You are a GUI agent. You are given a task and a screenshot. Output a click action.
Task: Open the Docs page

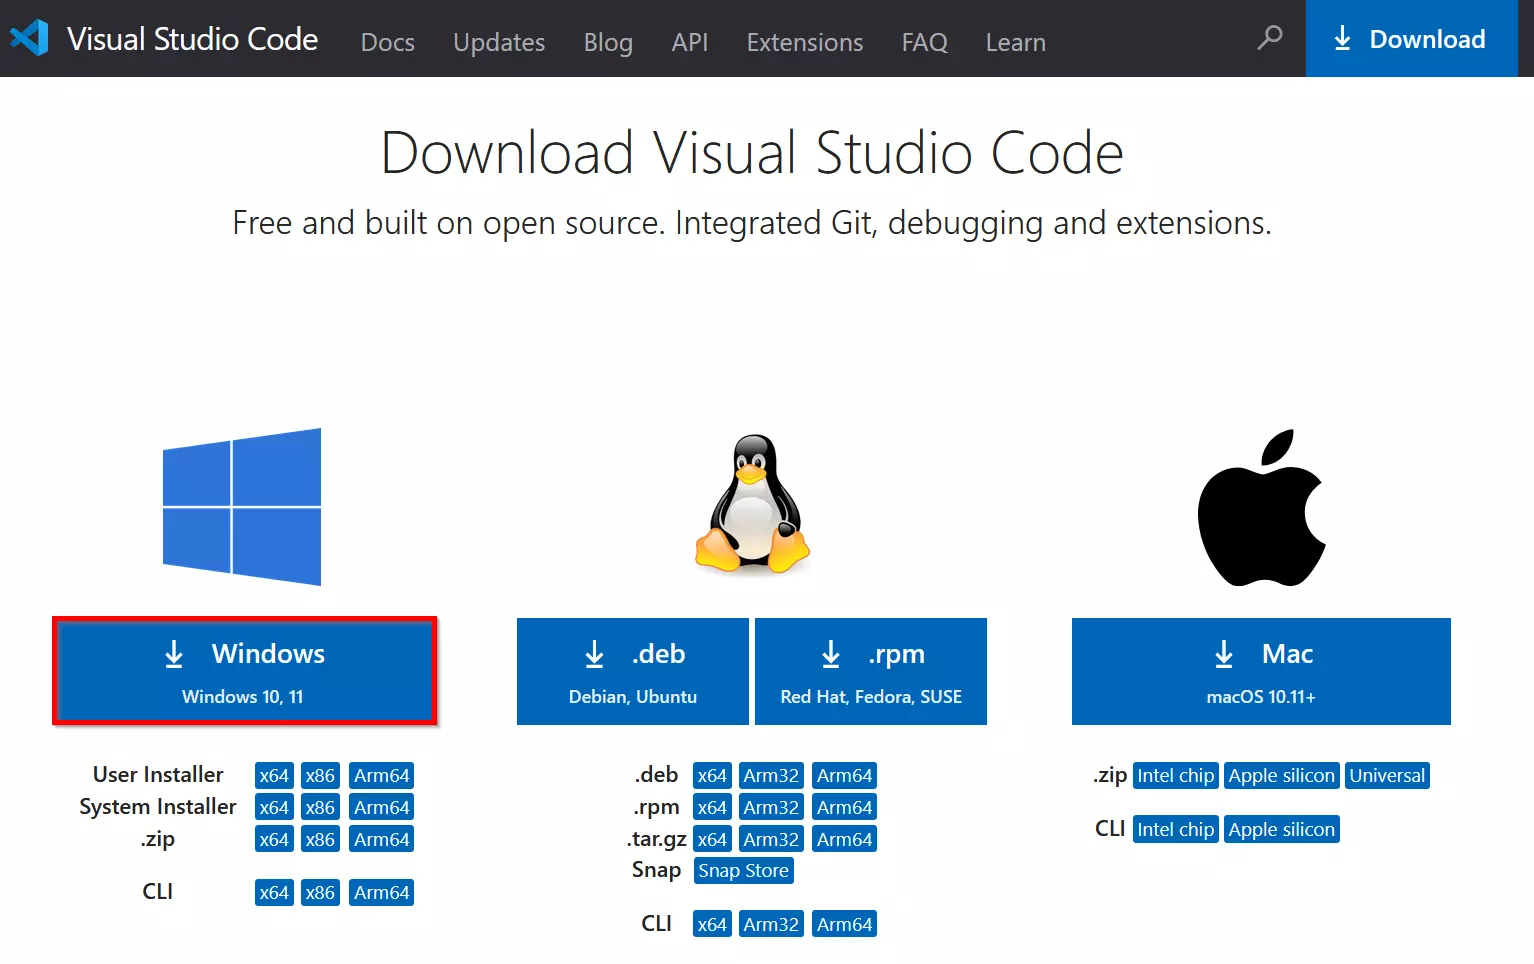pos(387,42)
